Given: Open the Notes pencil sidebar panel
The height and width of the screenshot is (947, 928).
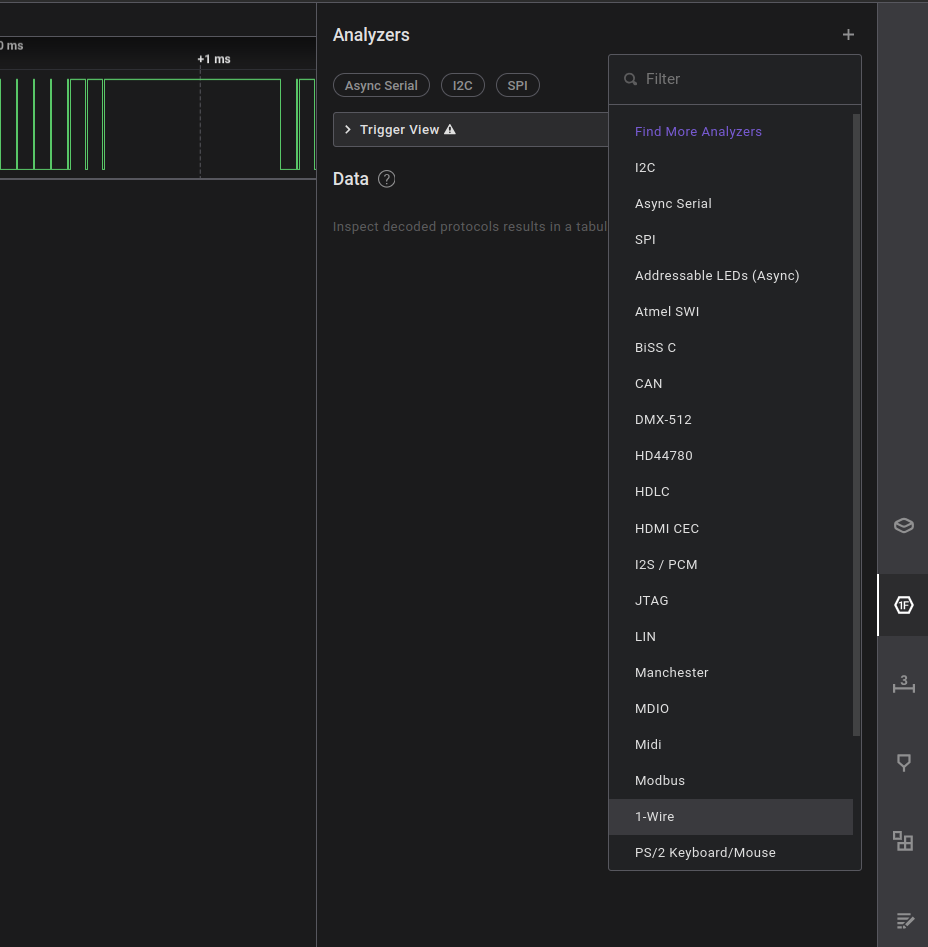Looking at the screenshot, I should [903, 920].
